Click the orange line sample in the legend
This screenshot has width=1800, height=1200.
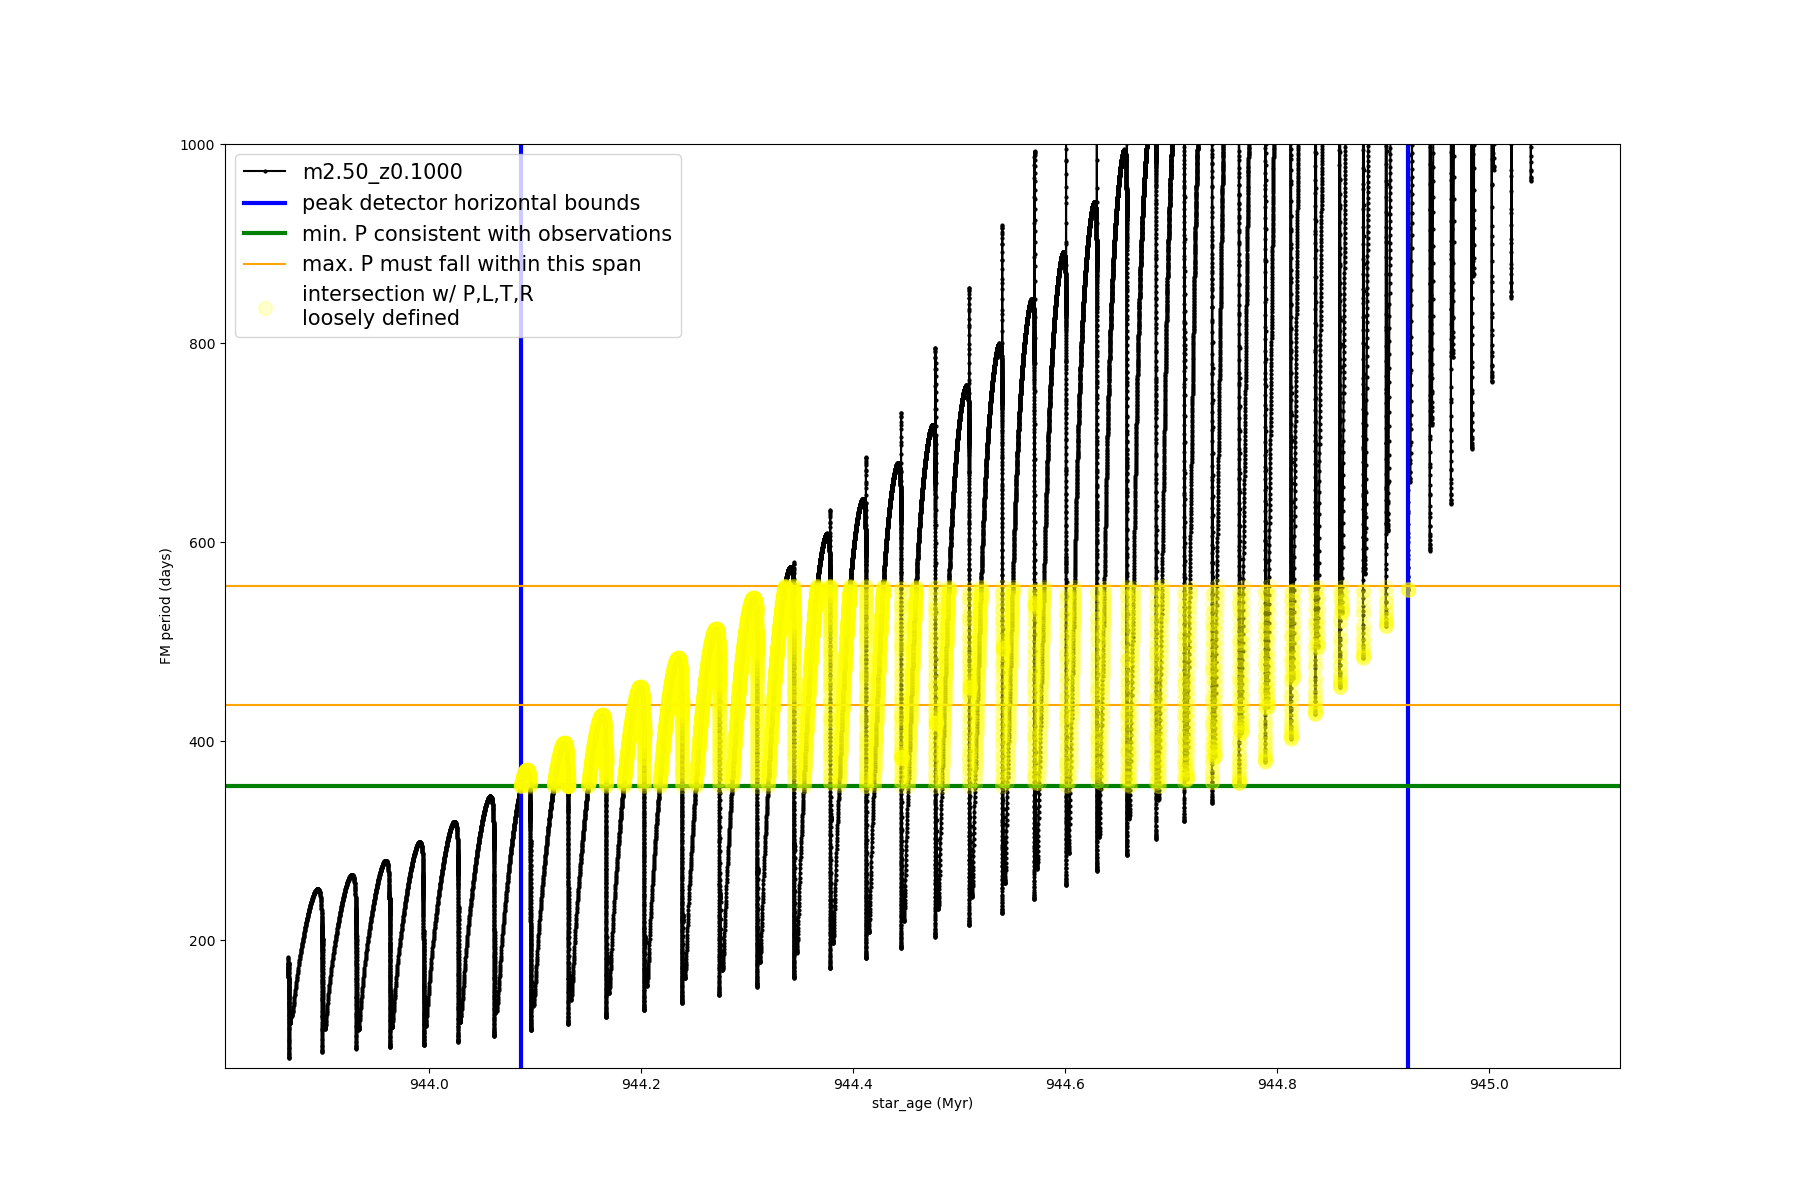click(265, 264)
